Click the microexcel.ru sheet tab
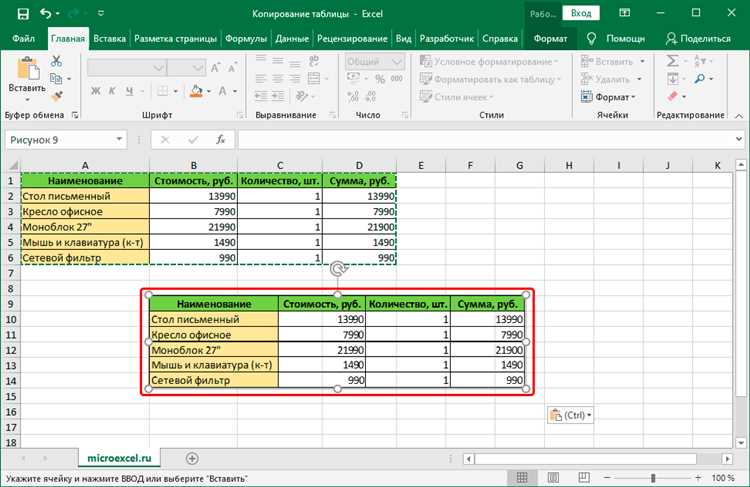The height and width of the screenshot is (487, 750). 119,458
